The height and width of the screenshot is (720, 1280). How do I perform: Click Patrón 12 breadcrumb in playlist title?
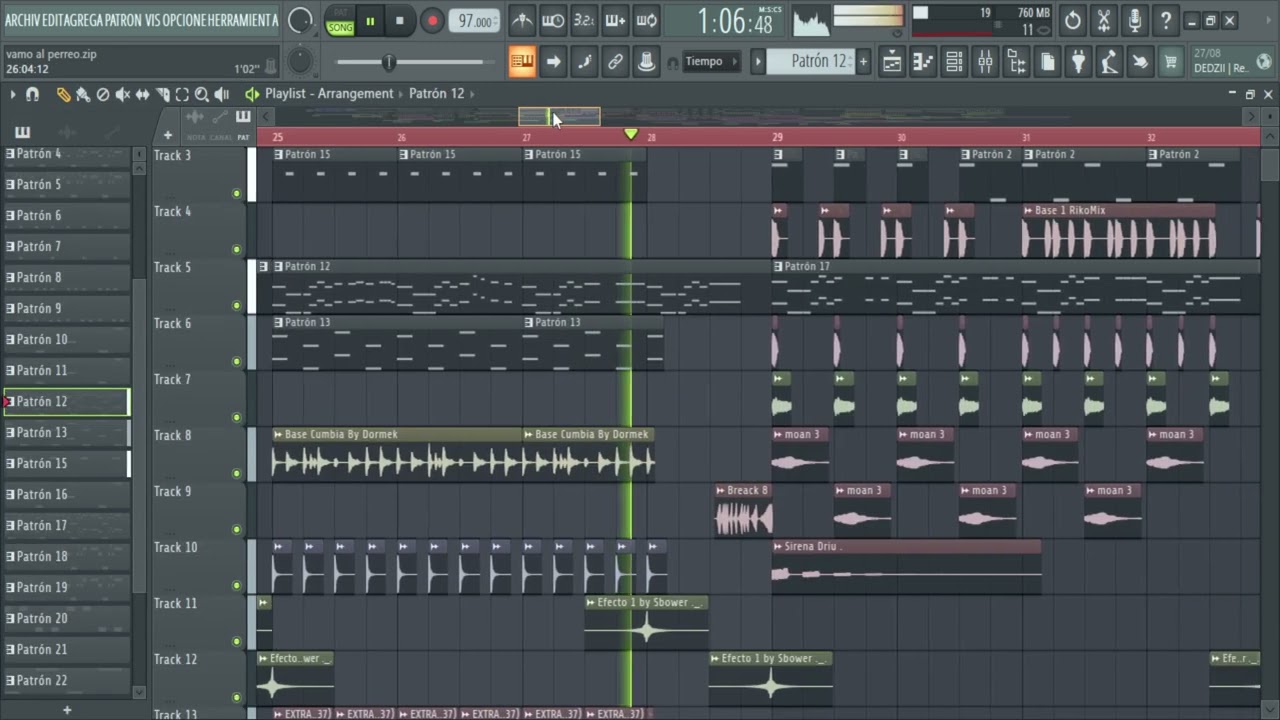point(437,93)
